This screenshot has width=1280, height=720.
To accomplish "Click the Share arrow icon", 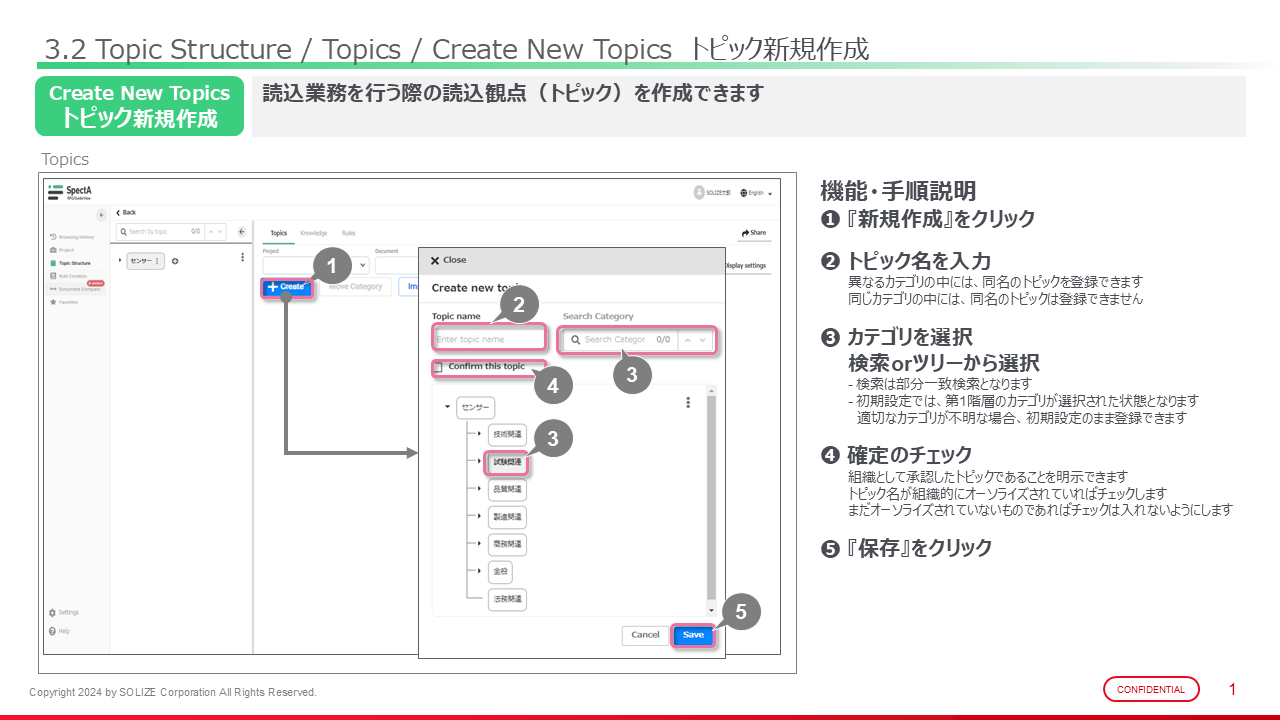I will [x=746, y=233].
